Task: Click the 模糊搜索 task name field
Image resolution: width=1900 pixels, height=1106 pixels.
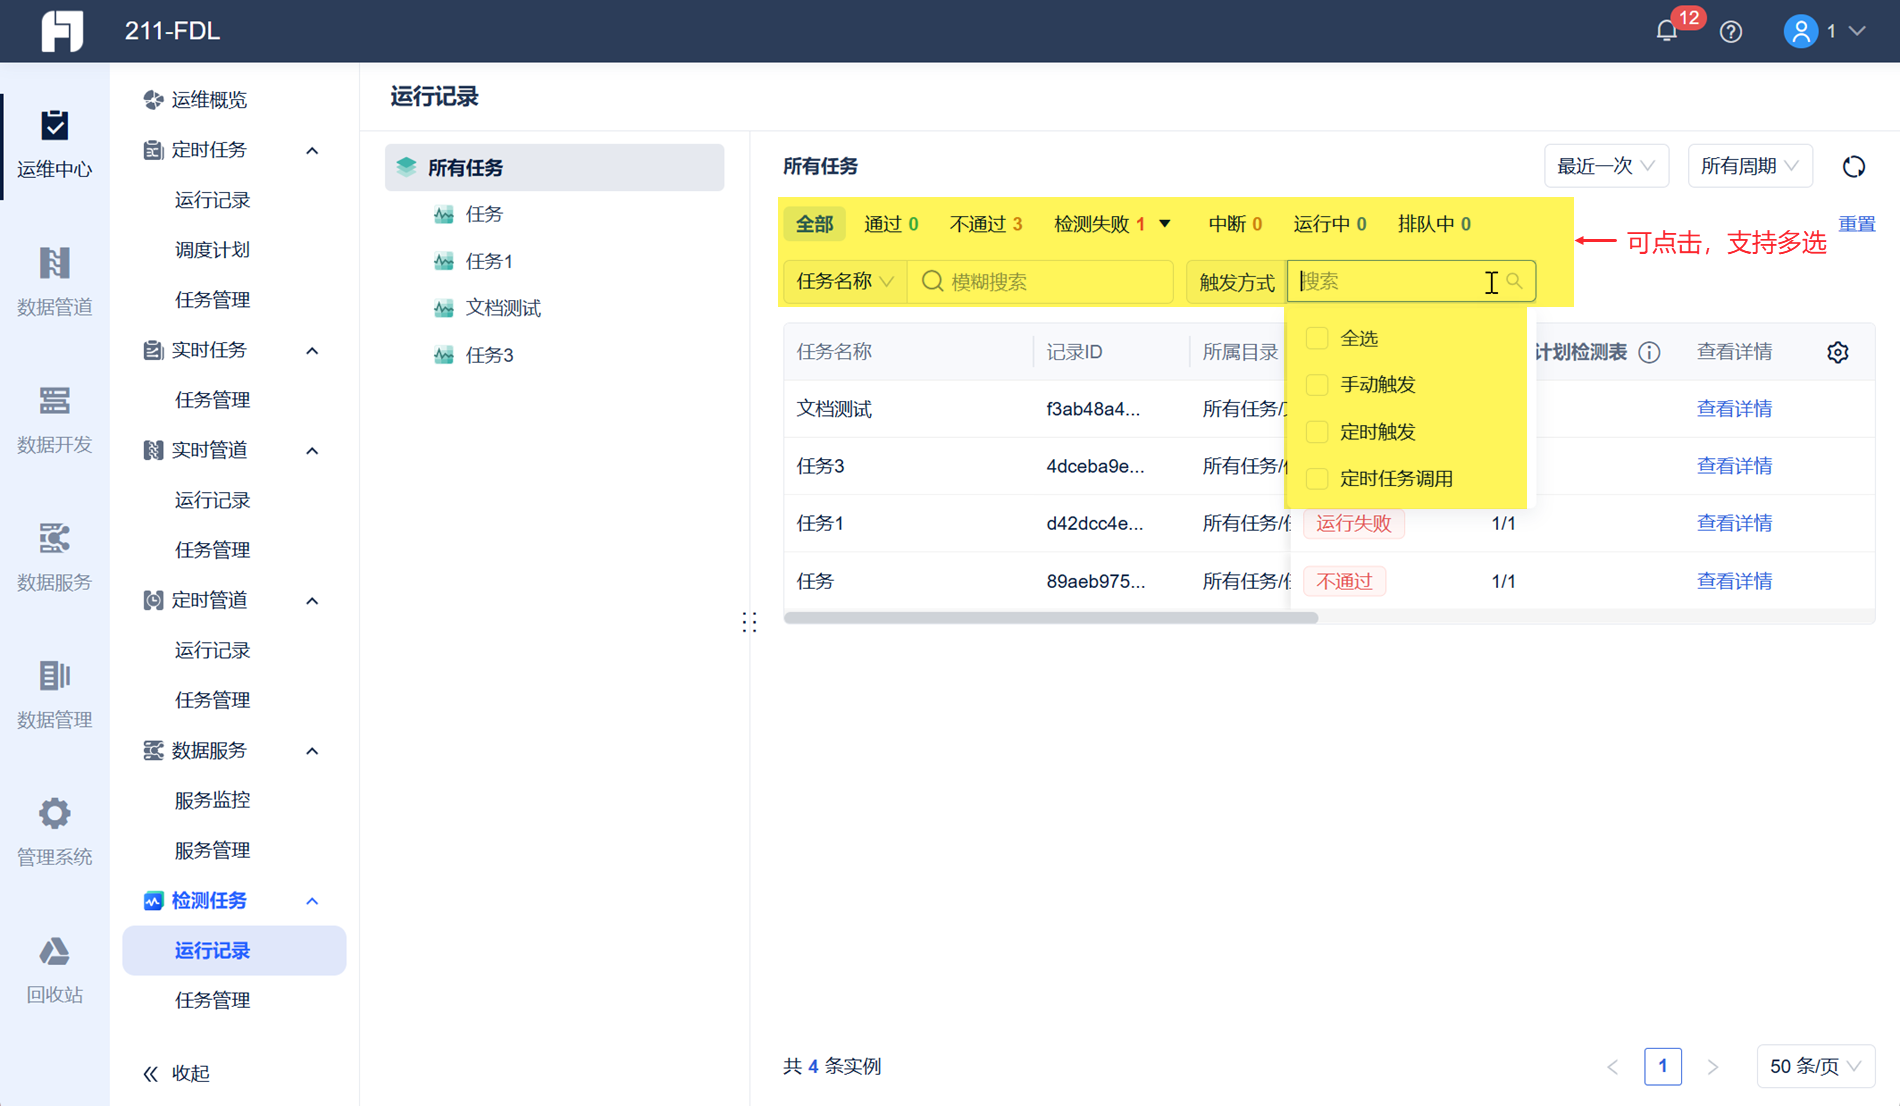Action: [1041, 282]
